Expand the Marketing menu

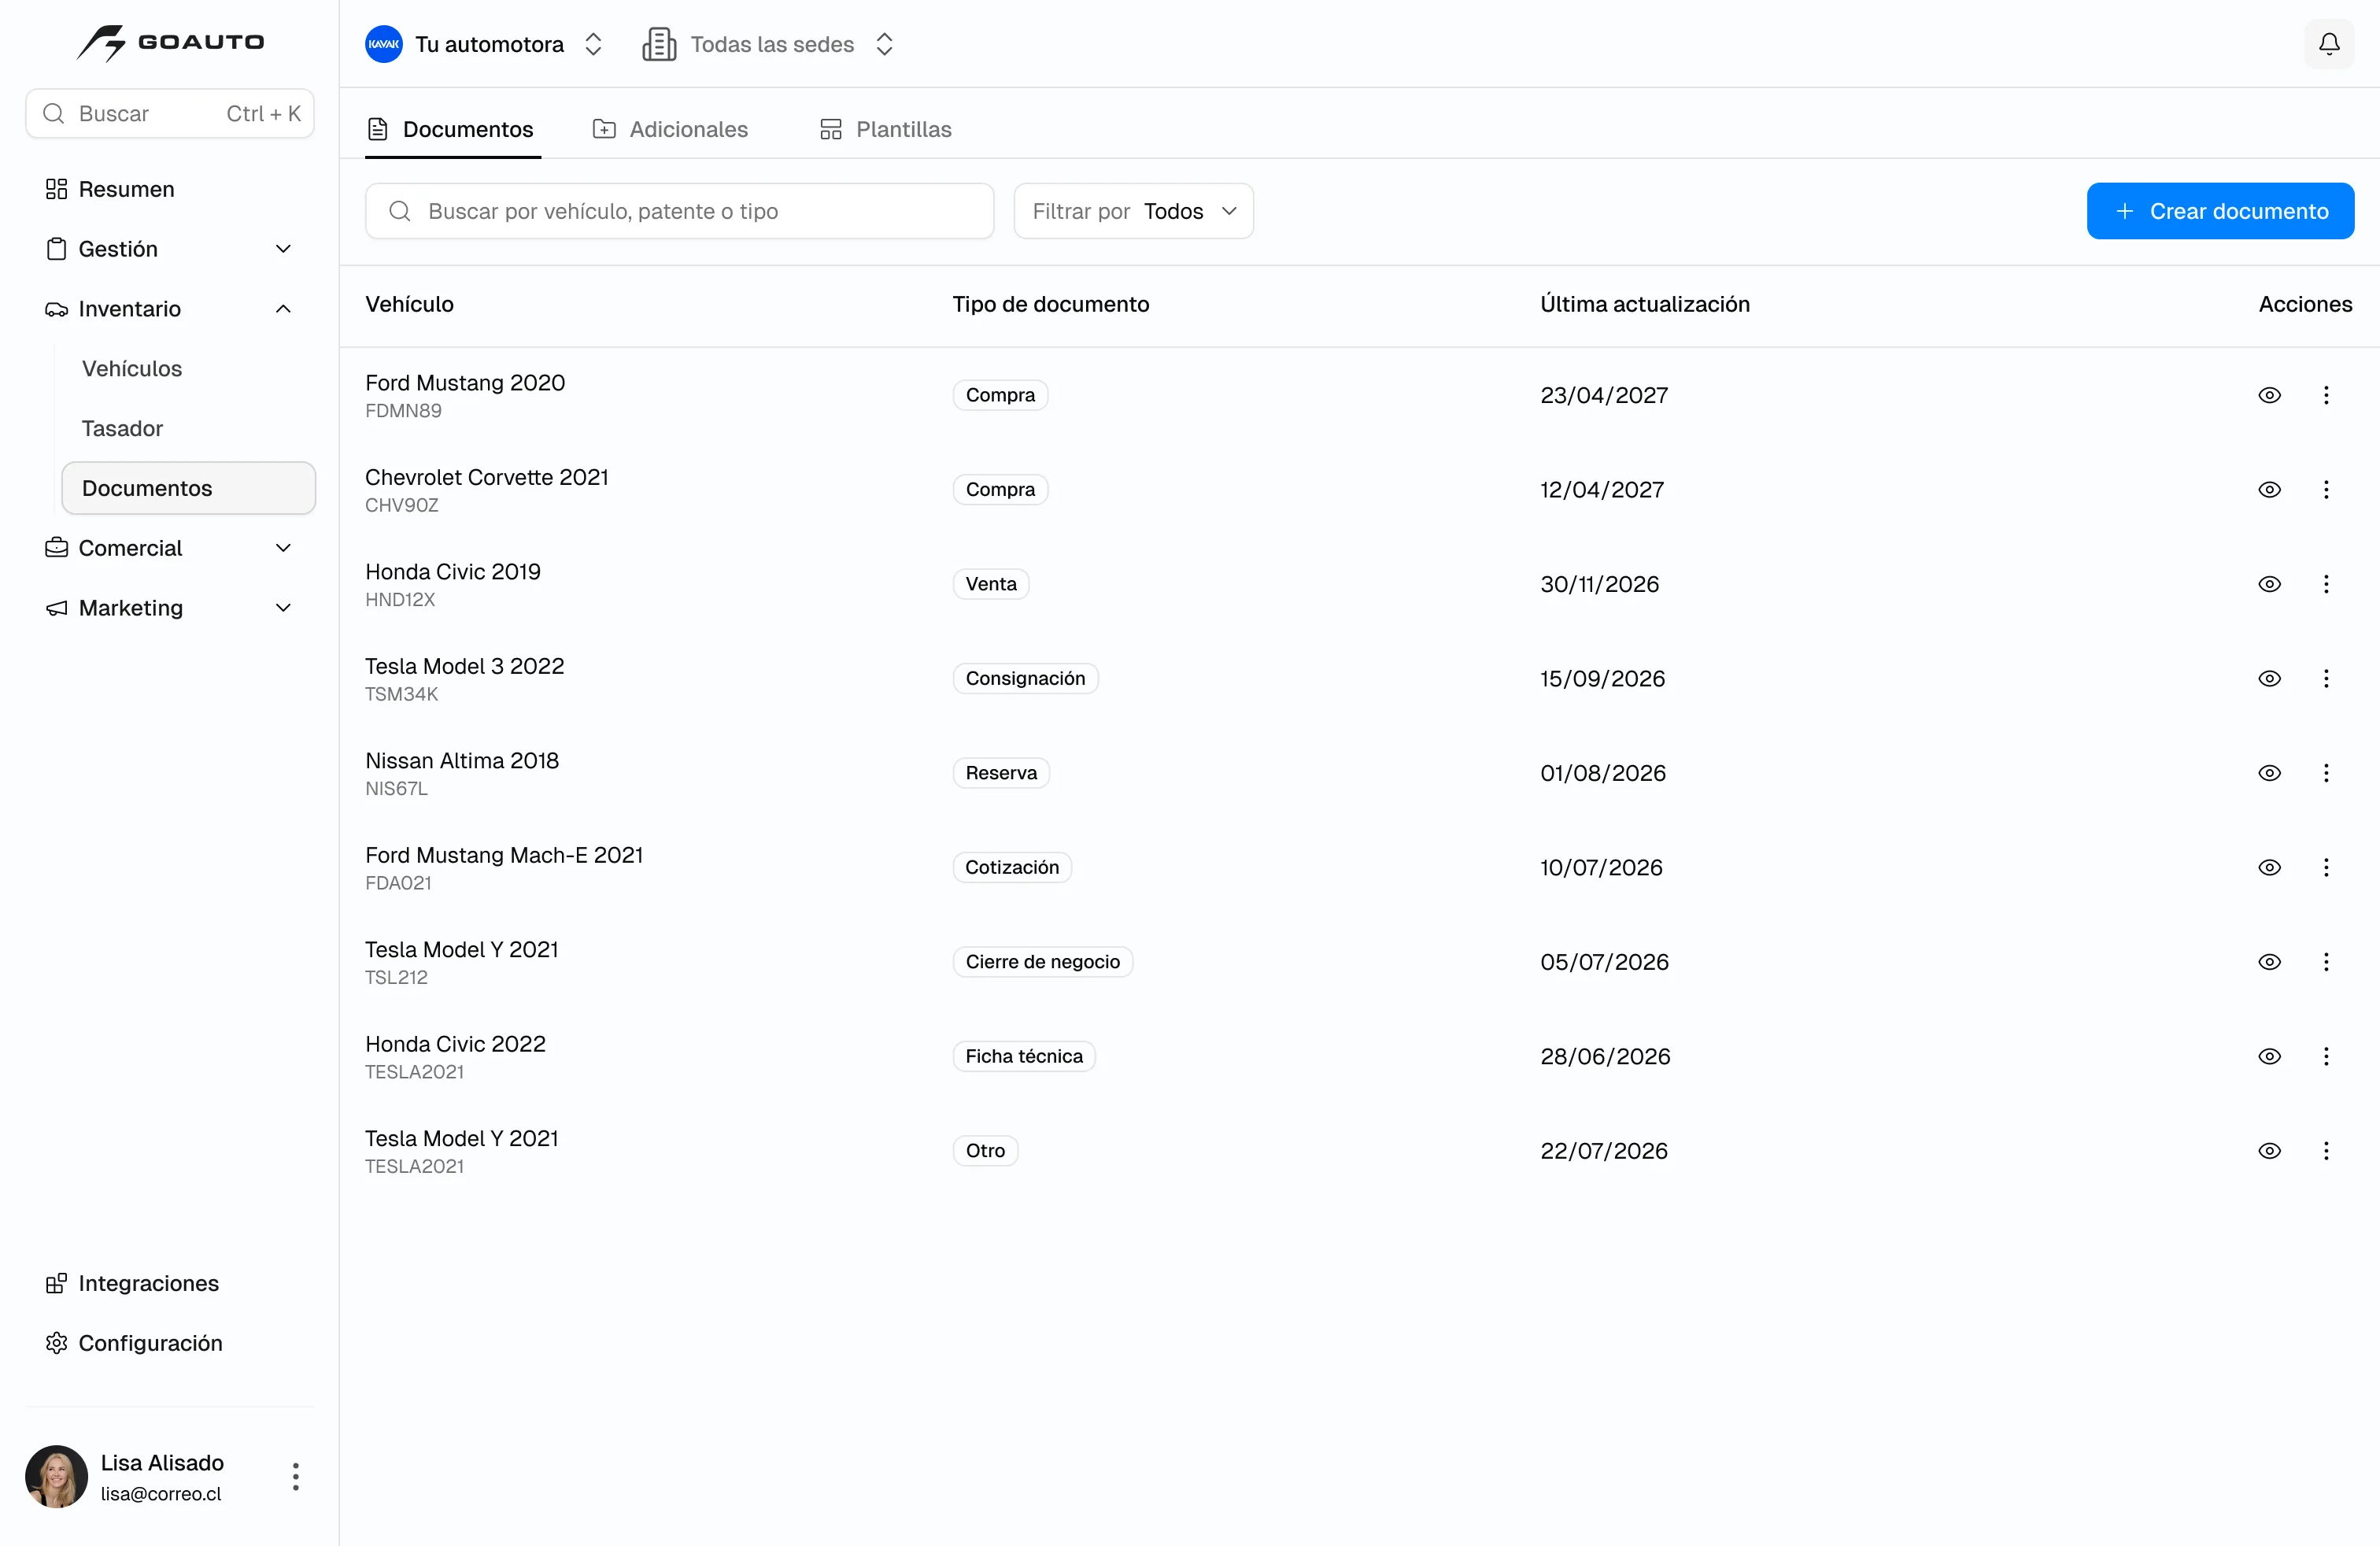[x=170, y=608]
